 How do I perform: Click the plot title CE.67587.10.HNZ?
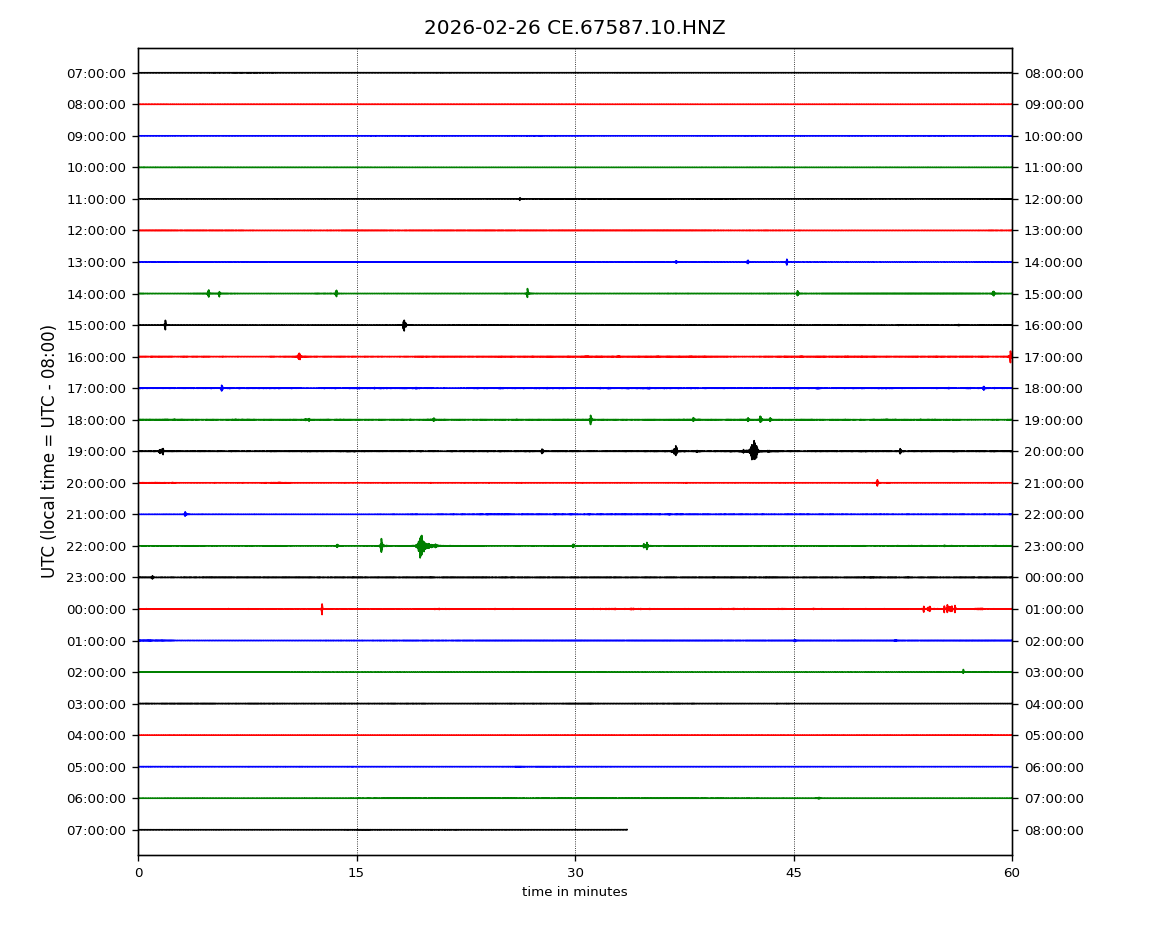[x=574, y=28]
